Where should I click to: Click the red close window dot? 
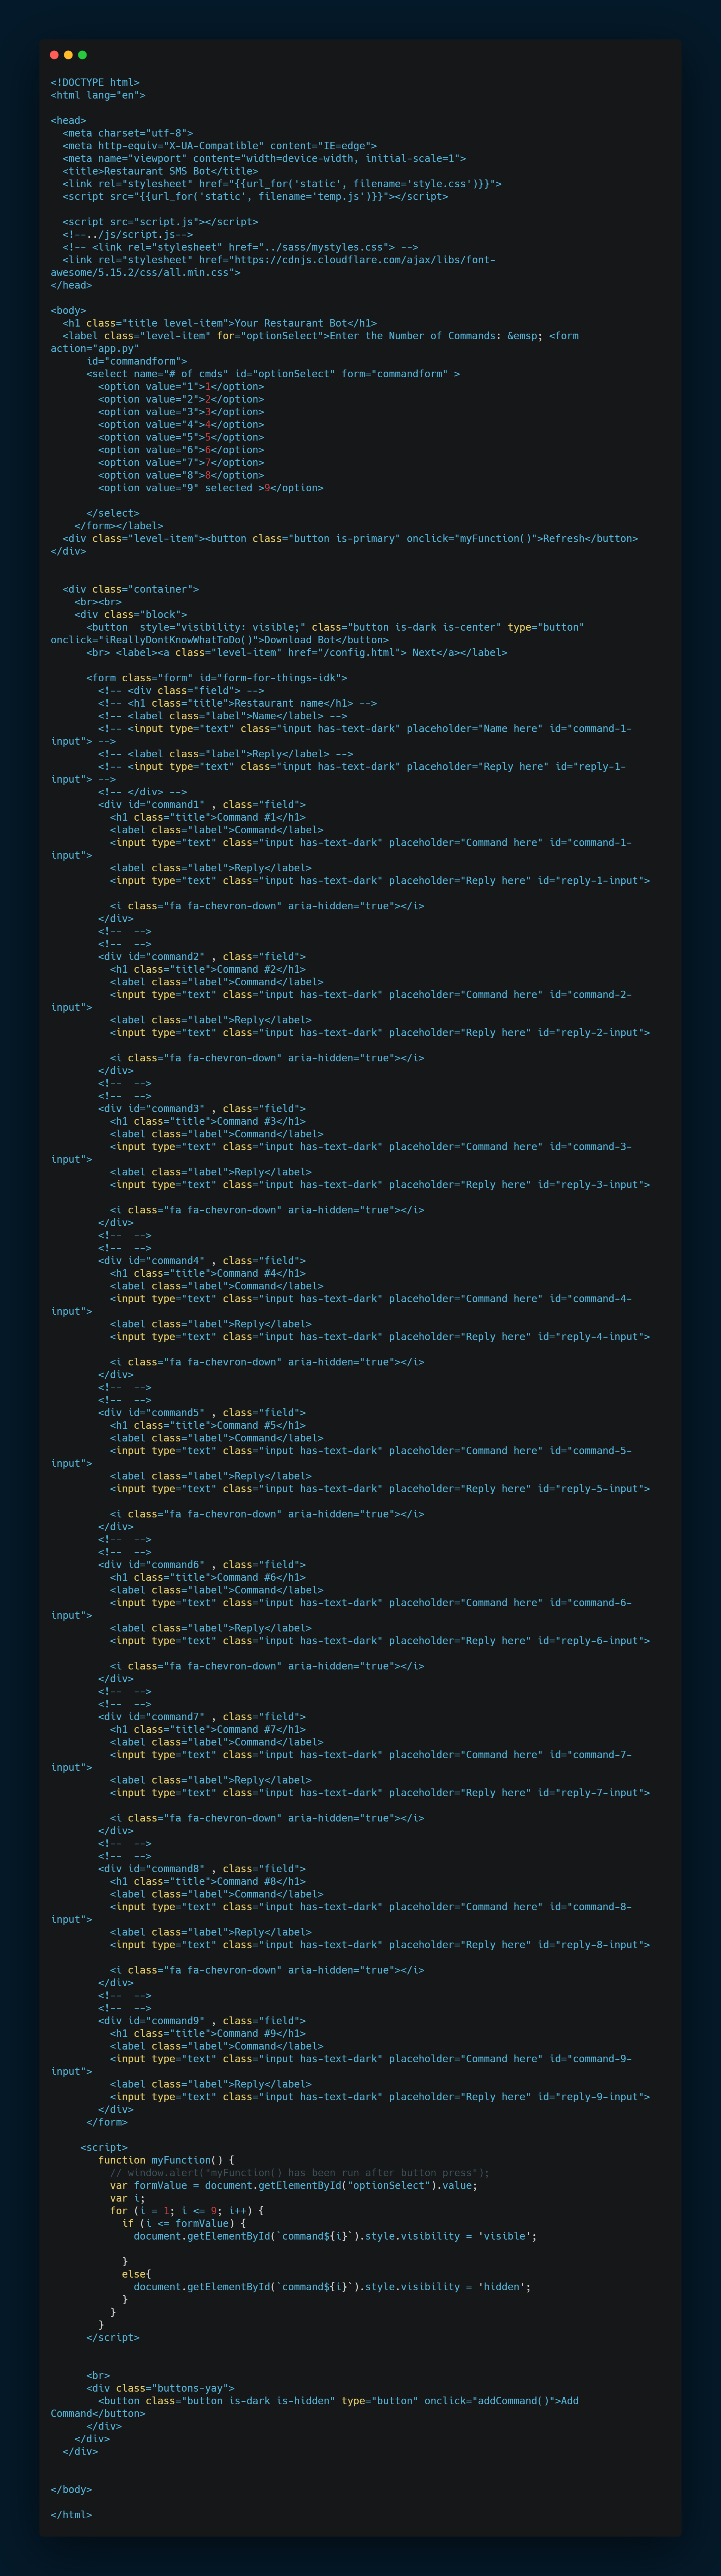pos(54,55)
